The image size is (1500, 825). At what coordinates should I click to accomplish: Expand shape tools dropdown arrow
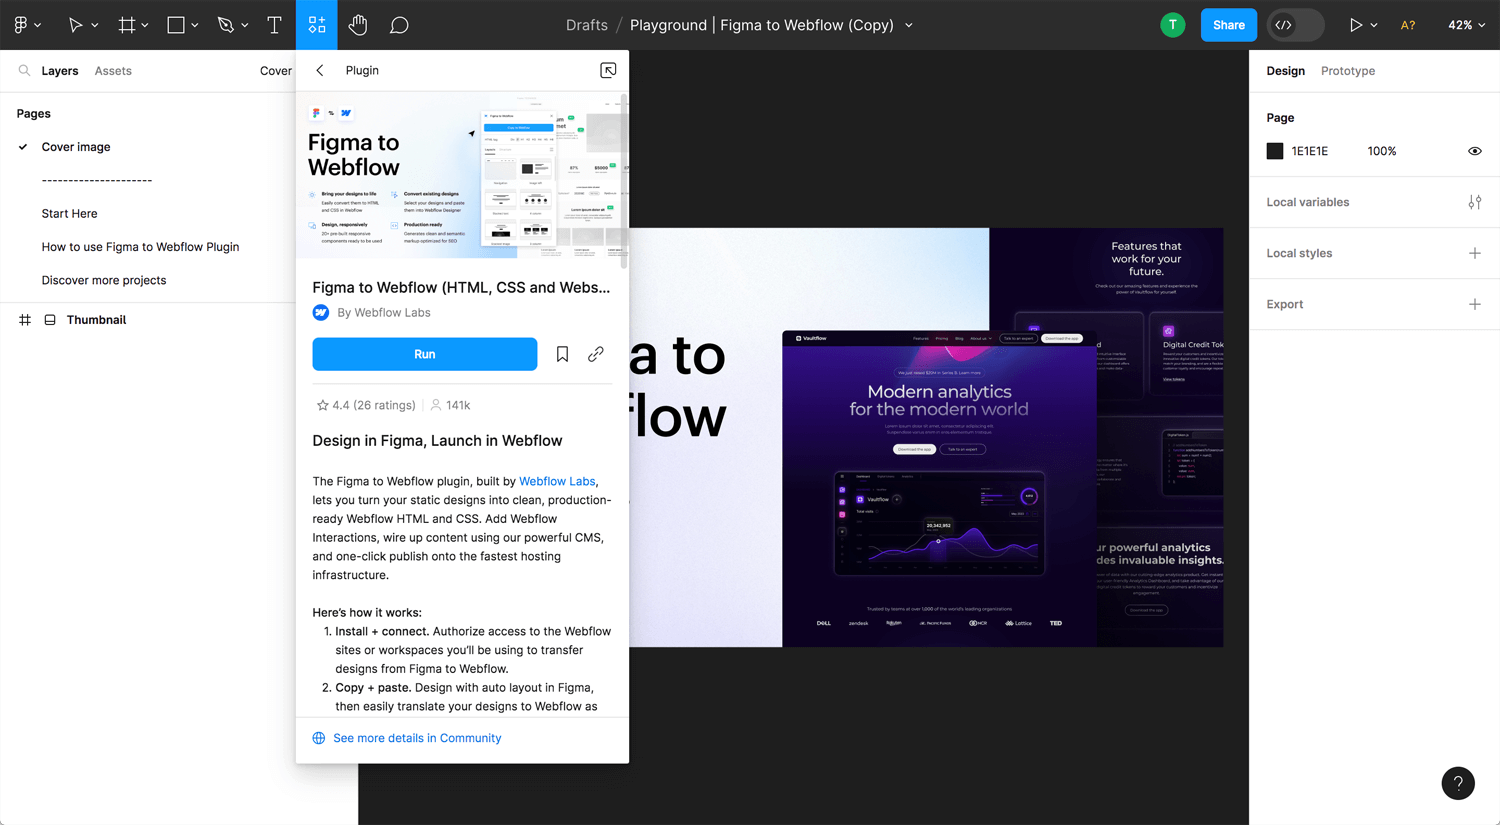point(195,25)
